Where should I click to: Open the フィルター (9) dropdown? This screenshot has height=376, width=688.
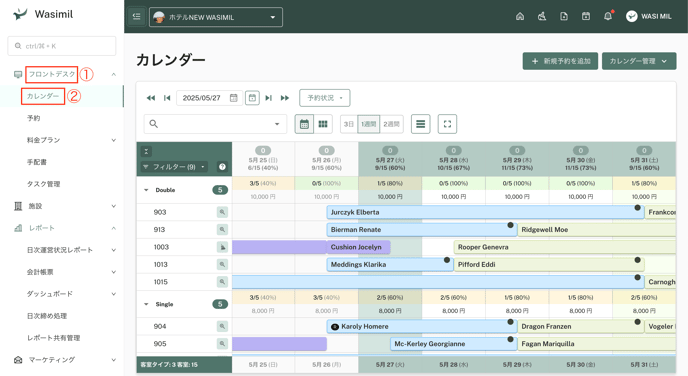pyautogui.click(x=175, y=167)
